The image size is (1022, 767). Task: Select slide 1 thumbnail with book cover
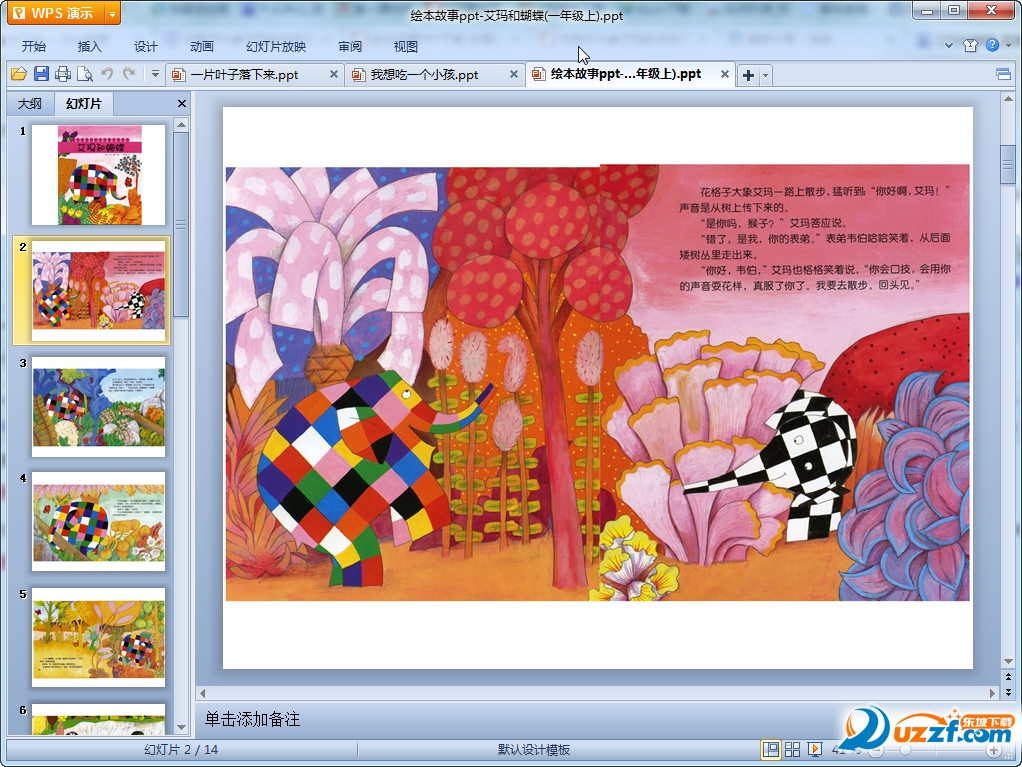coord(98,175)
